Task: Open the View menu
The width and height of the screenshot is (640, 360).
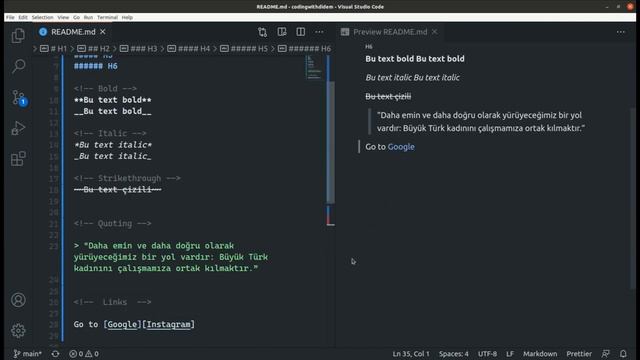Action: (x=63, y=17)
